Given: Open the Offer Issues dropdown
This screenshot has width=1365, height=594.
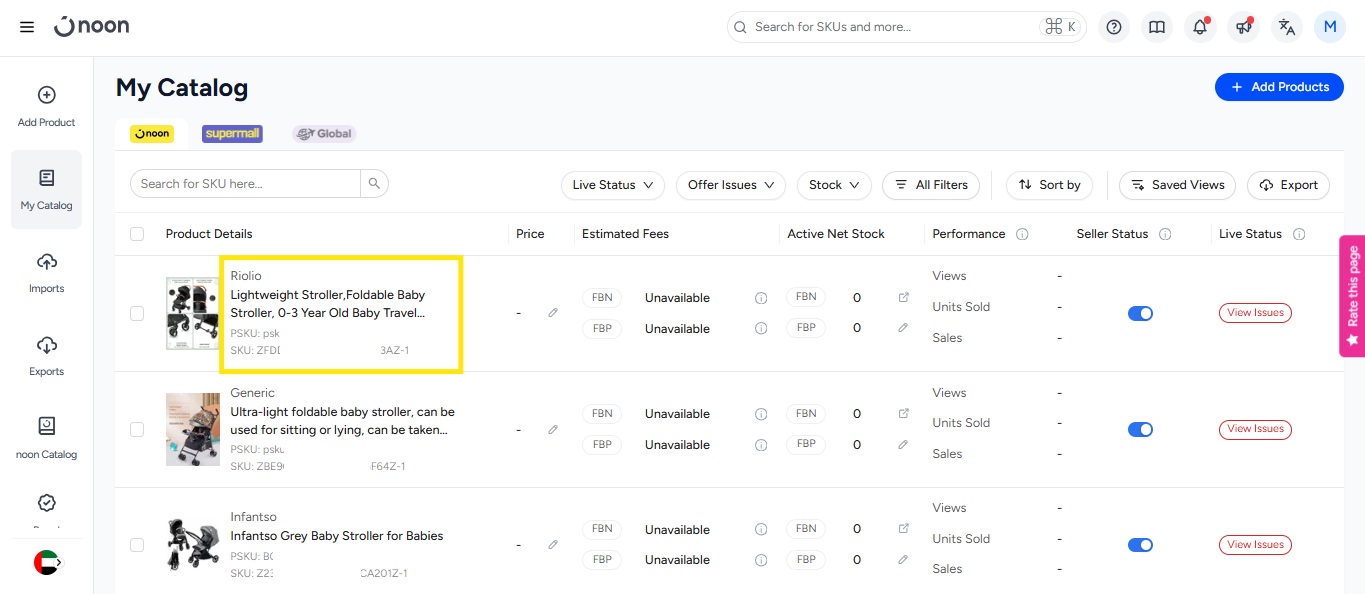Looking at the screenshot, I should pyautogui.click(x=731, y=185).
